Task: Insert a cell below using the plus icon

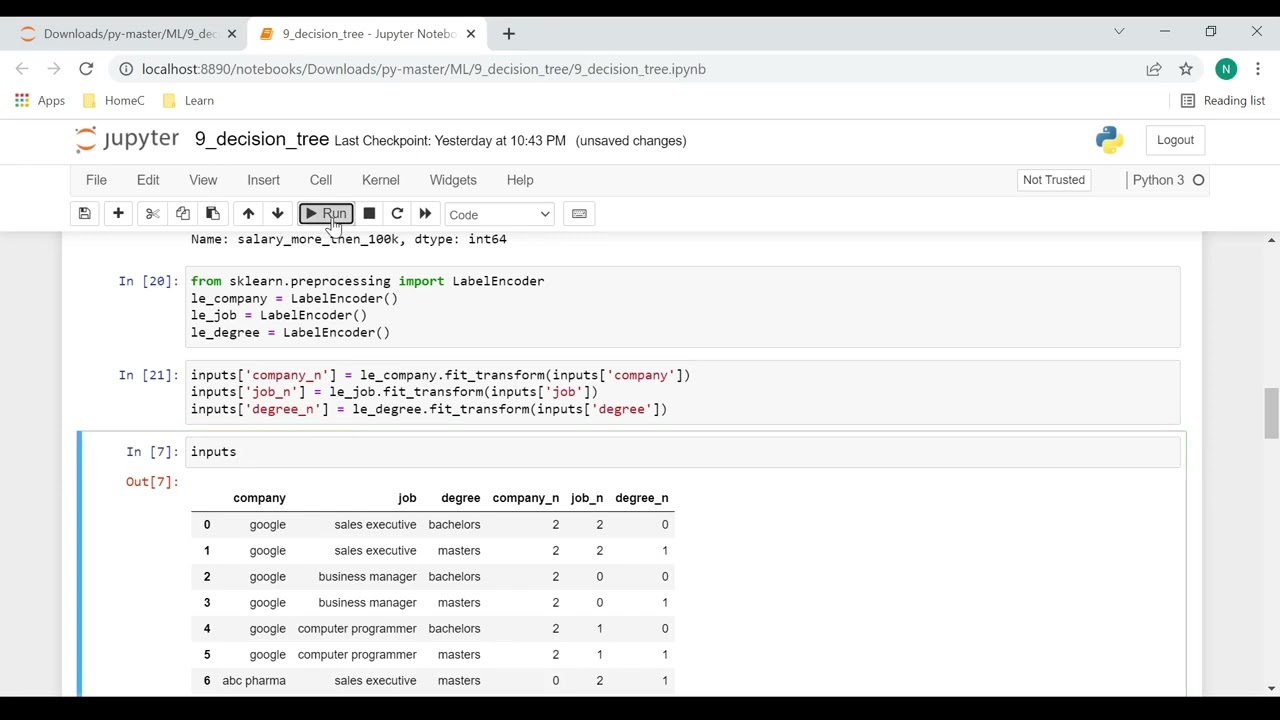Action: click(118, 214)
